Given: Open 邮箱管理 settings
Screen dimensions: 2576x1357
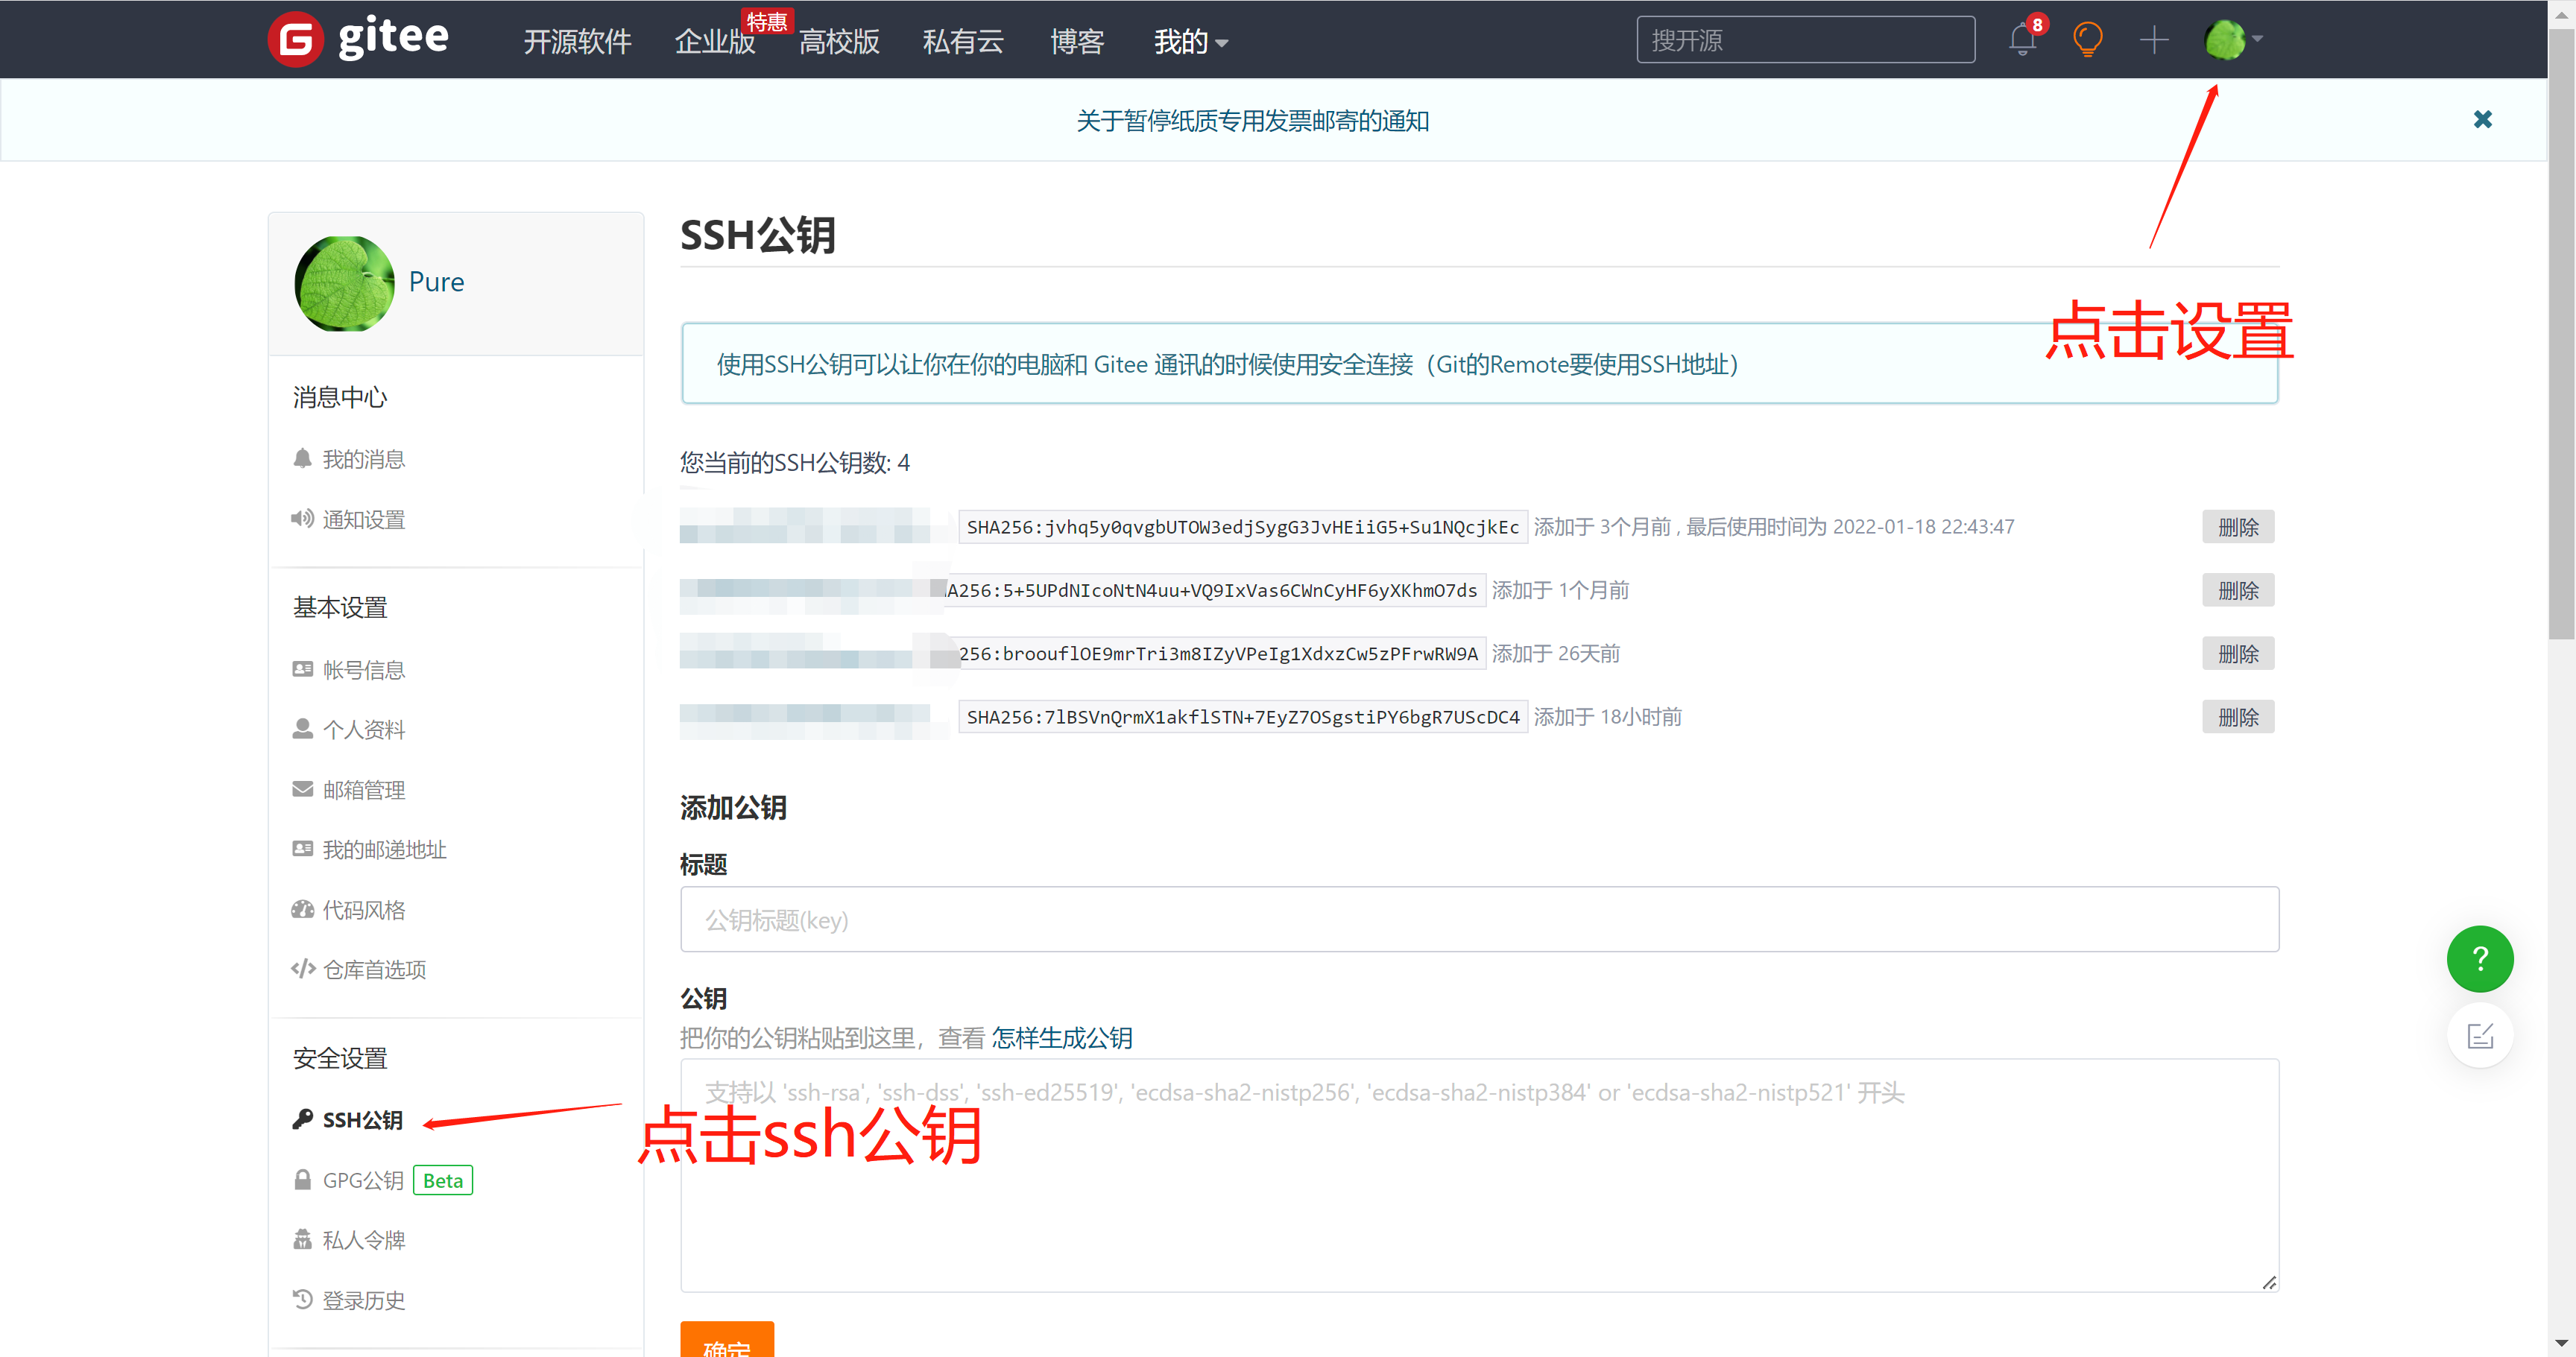Looking at the screenshot, I should point(363,790).
